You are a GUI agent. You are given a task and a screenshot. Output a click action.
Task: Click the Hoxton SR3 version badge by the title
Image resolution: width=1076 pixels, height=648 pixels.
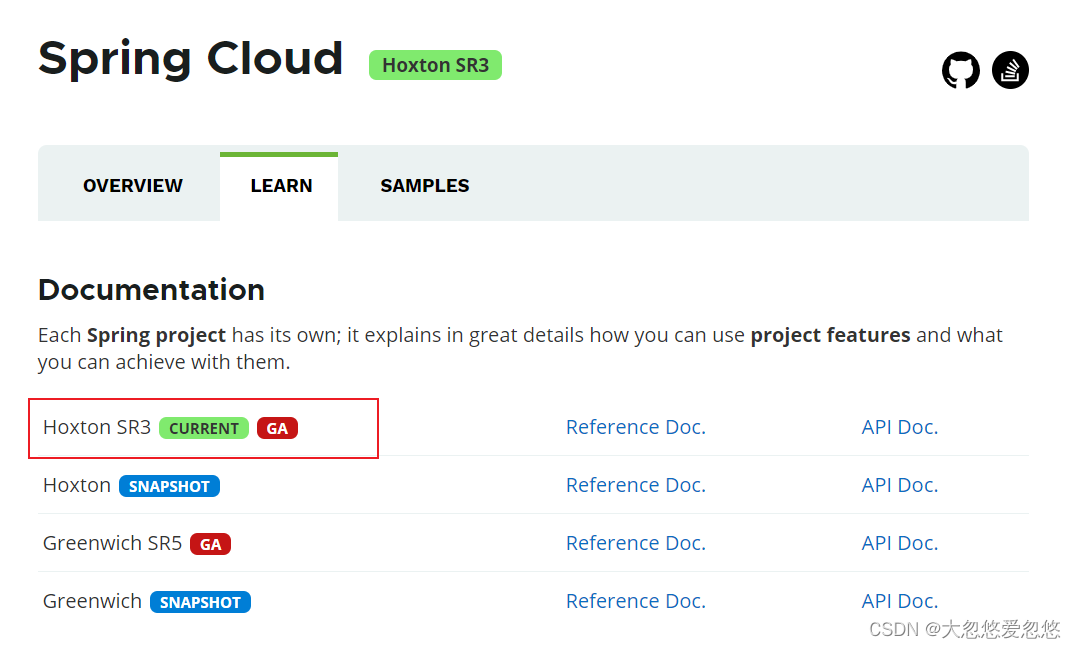[435, 65]
